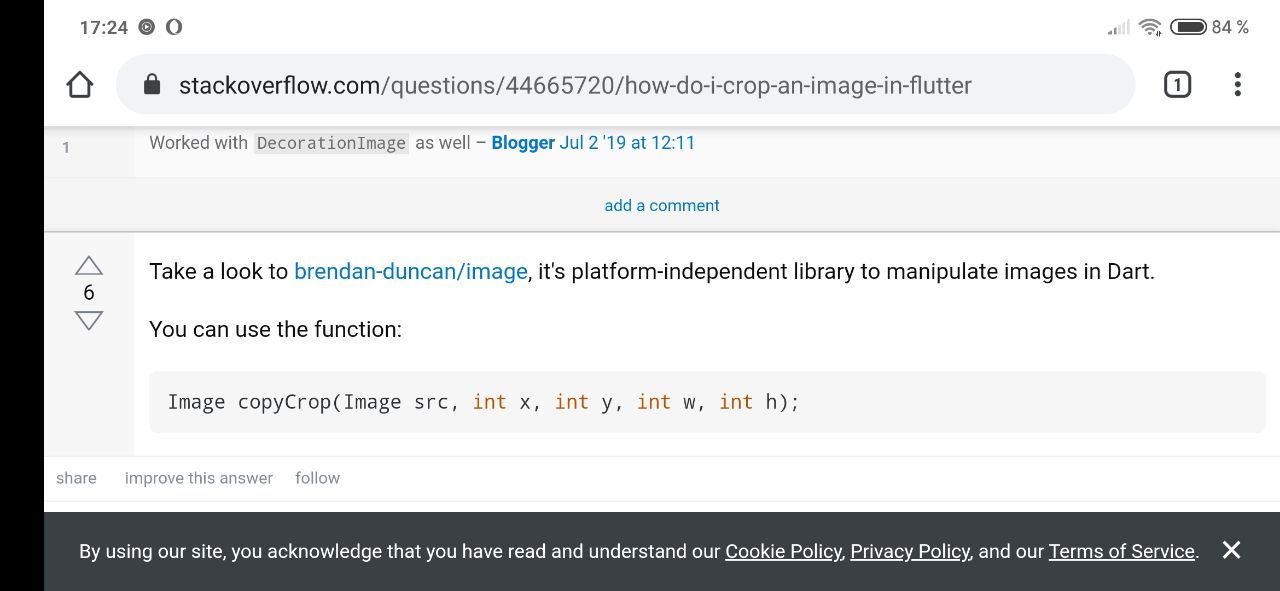Dismiss the cookie policy banner
The width and height of the screenshot is (1280, 591).
pyautogui.click(x=1231, y=550)
